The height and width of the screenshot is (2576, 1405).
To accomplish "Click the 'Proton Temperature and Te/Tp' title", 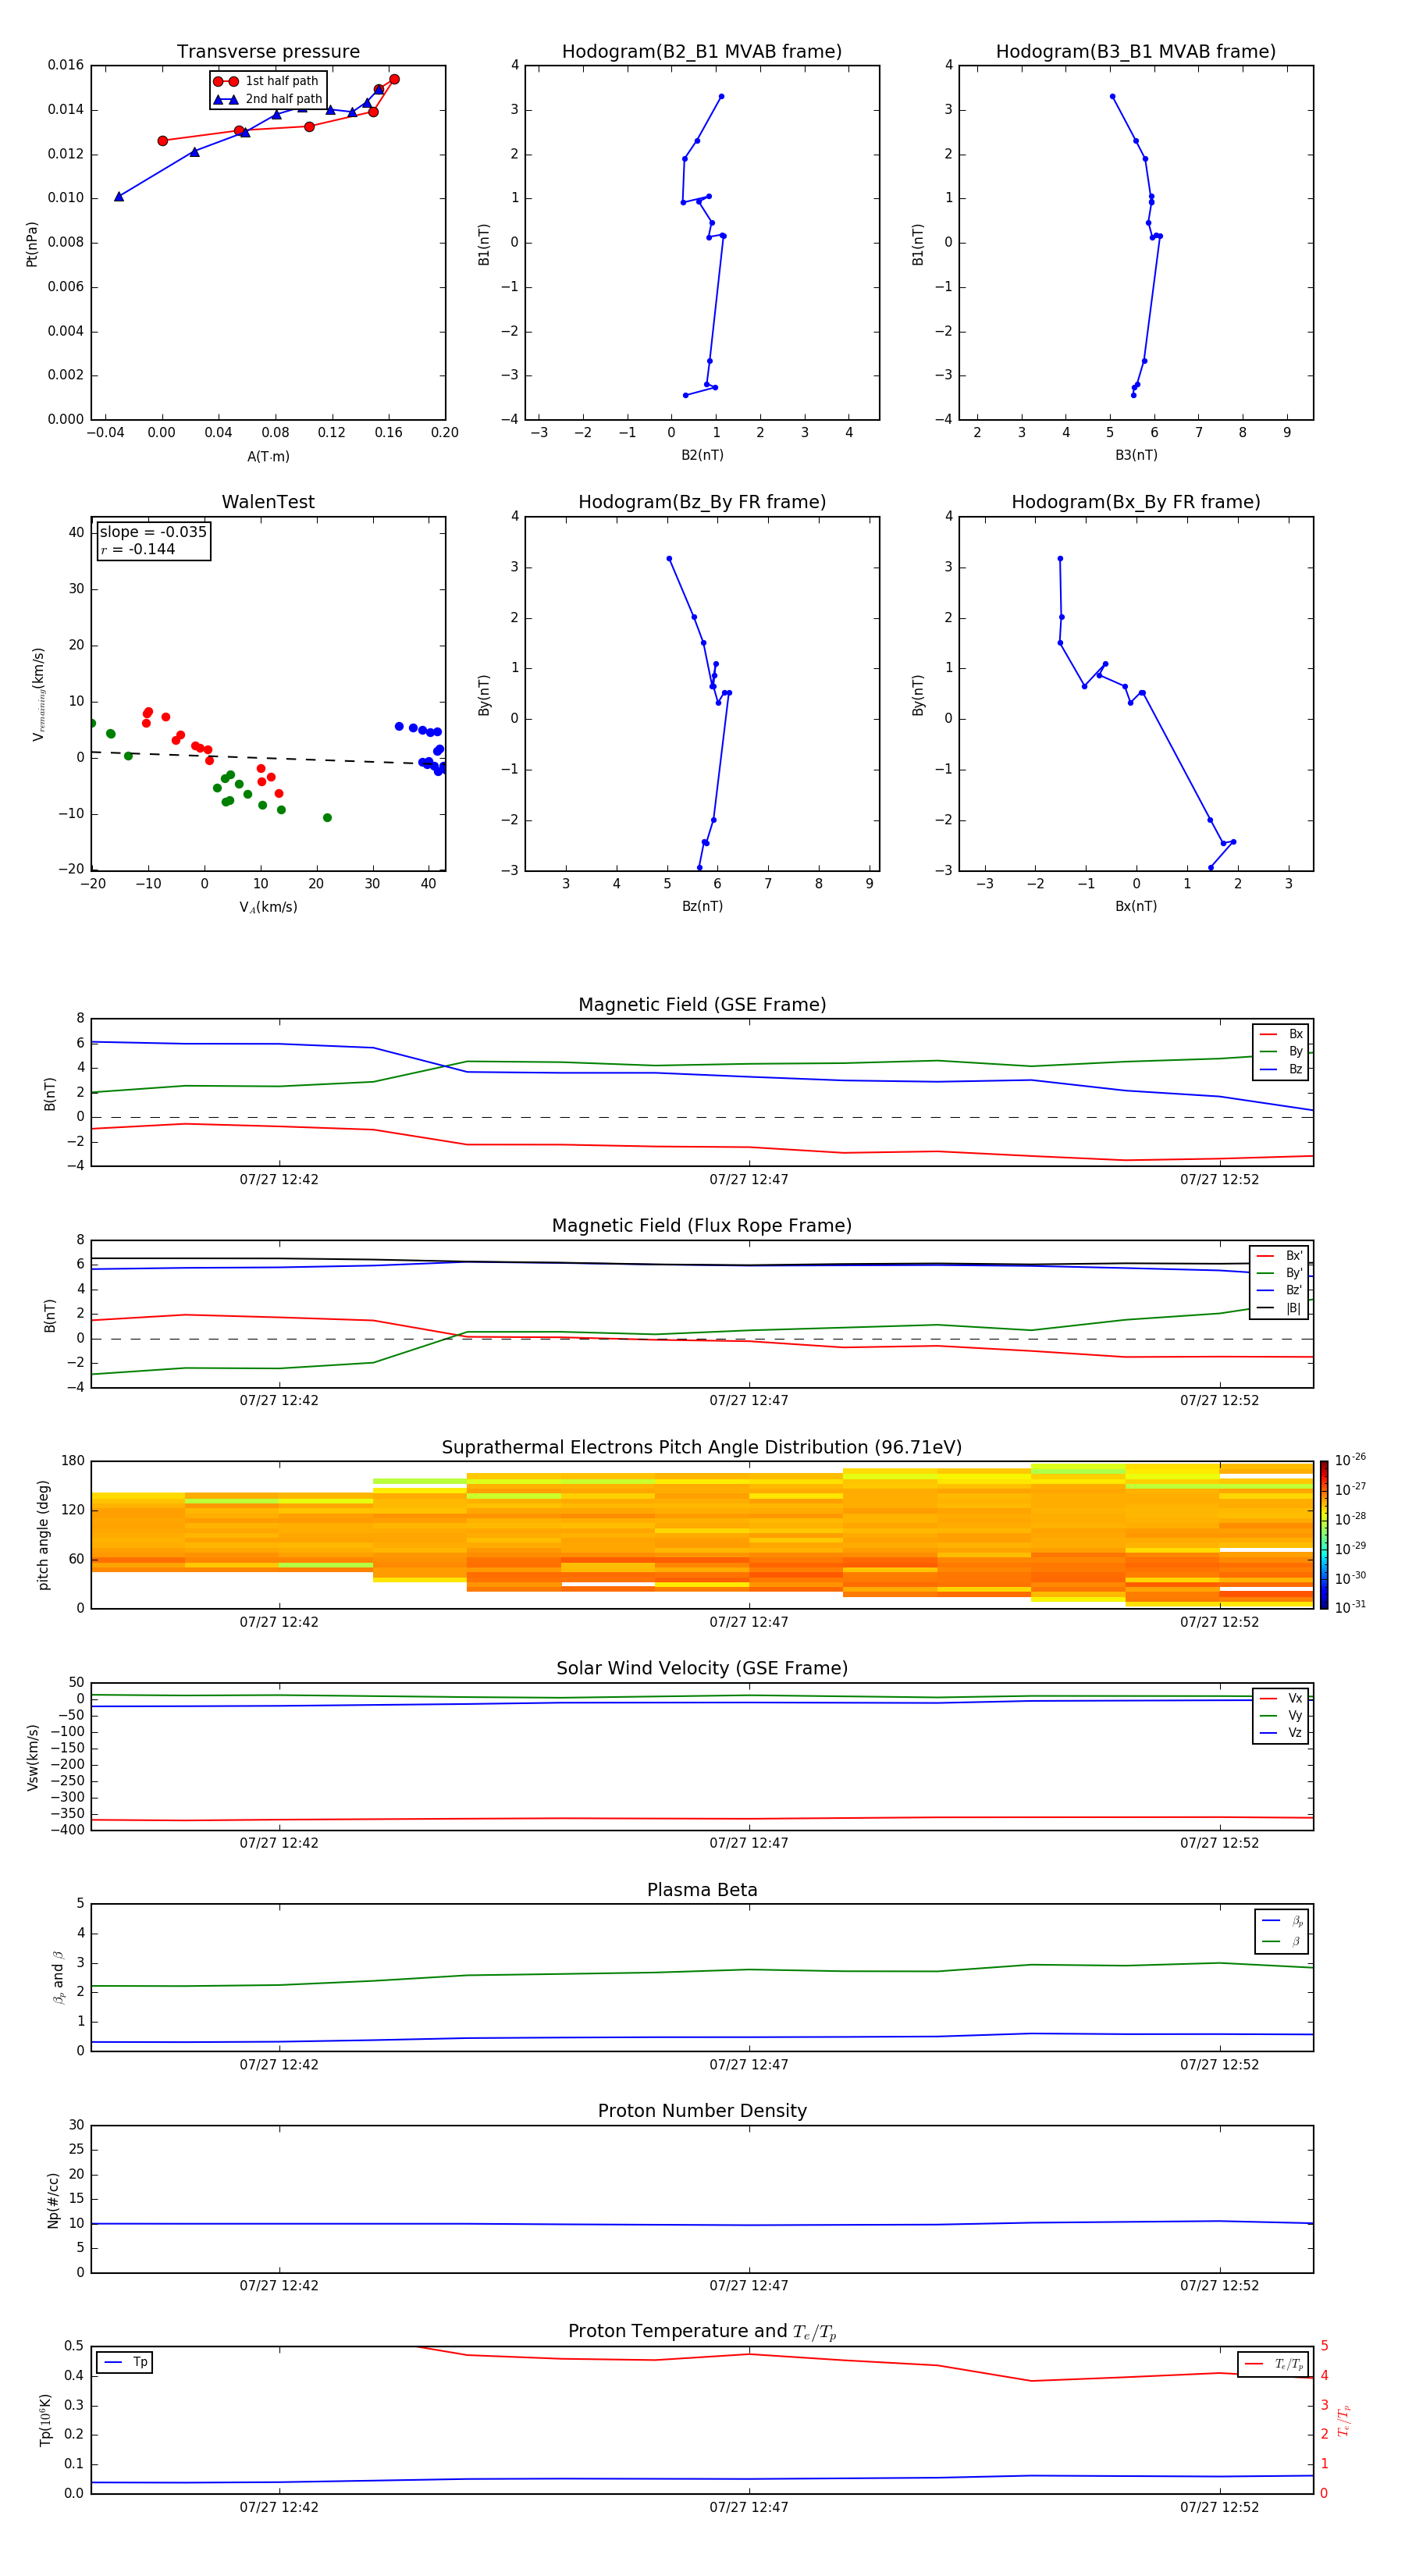I will coord(702,2331).
